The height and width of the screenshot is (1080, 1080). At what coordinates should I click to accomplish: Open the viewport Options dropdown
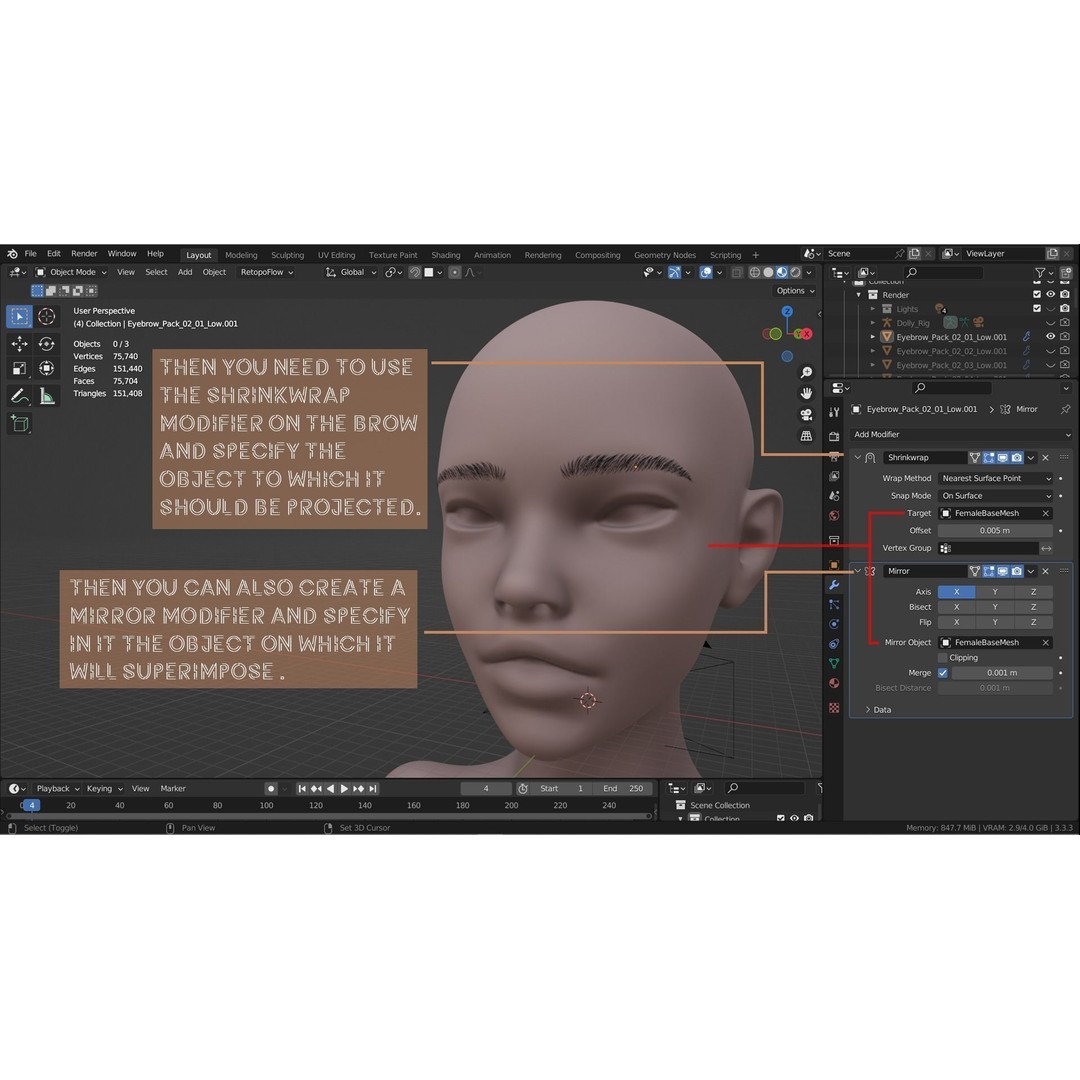796,291
